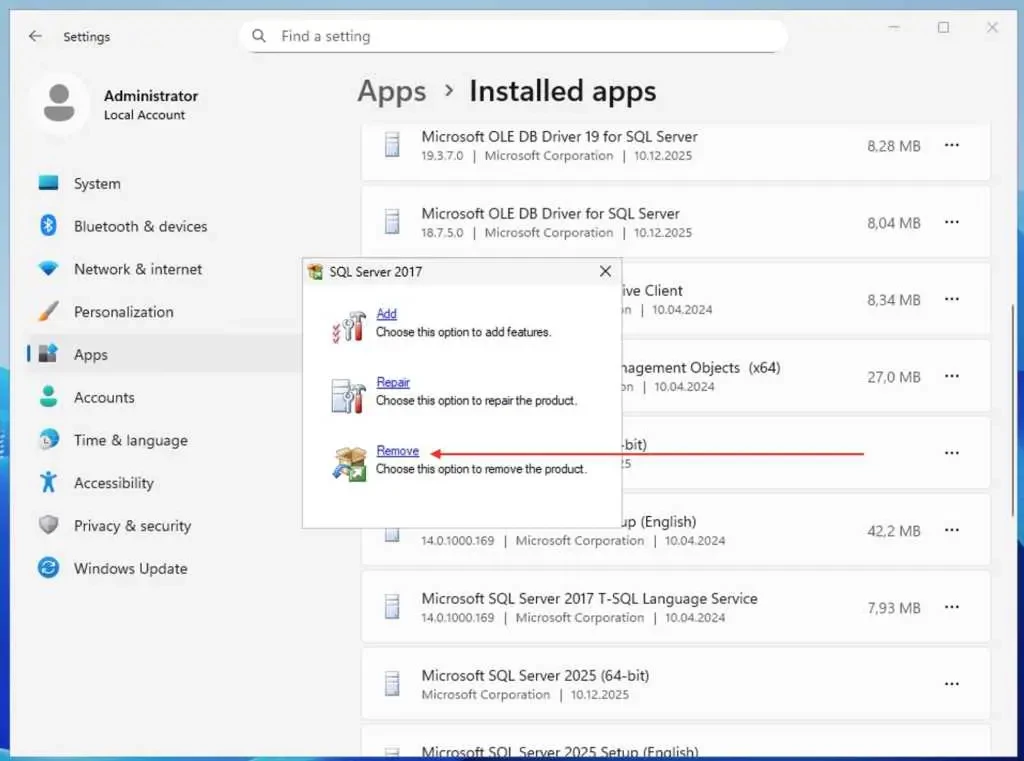Open more options for SQL Server 2025 (64-bit)
Viewport: 1024px width, 761px height.
(951, 684)
